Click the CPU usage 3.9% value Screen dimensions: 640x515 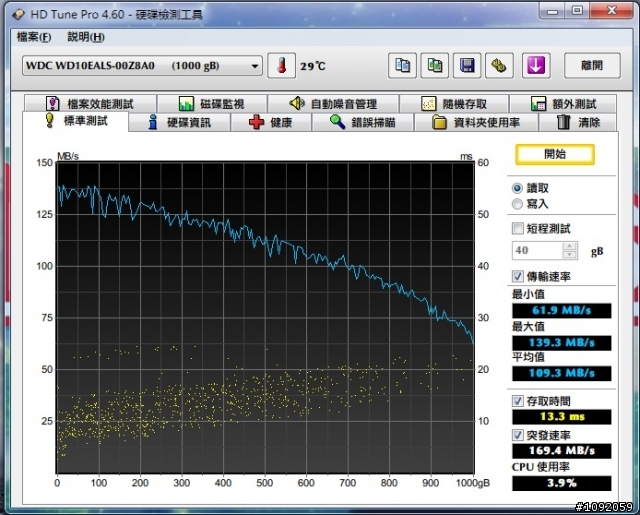[562, 483]
